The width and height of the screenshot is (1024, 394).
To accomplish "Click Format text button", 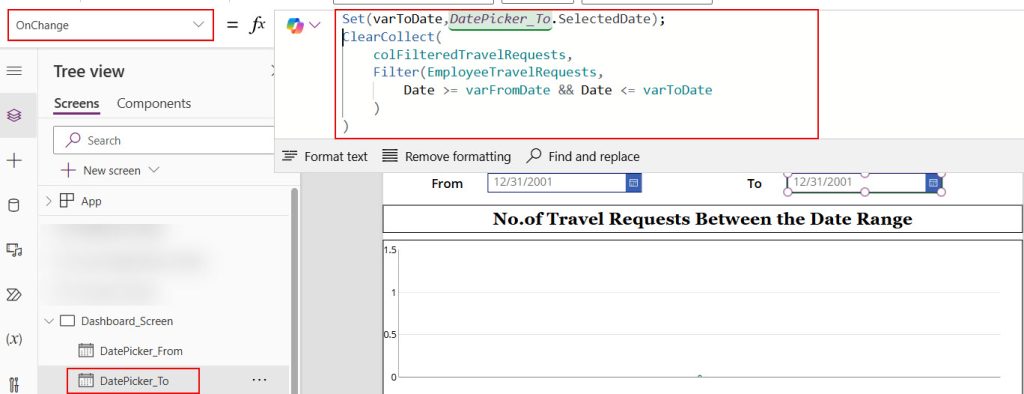I will 325,156.
